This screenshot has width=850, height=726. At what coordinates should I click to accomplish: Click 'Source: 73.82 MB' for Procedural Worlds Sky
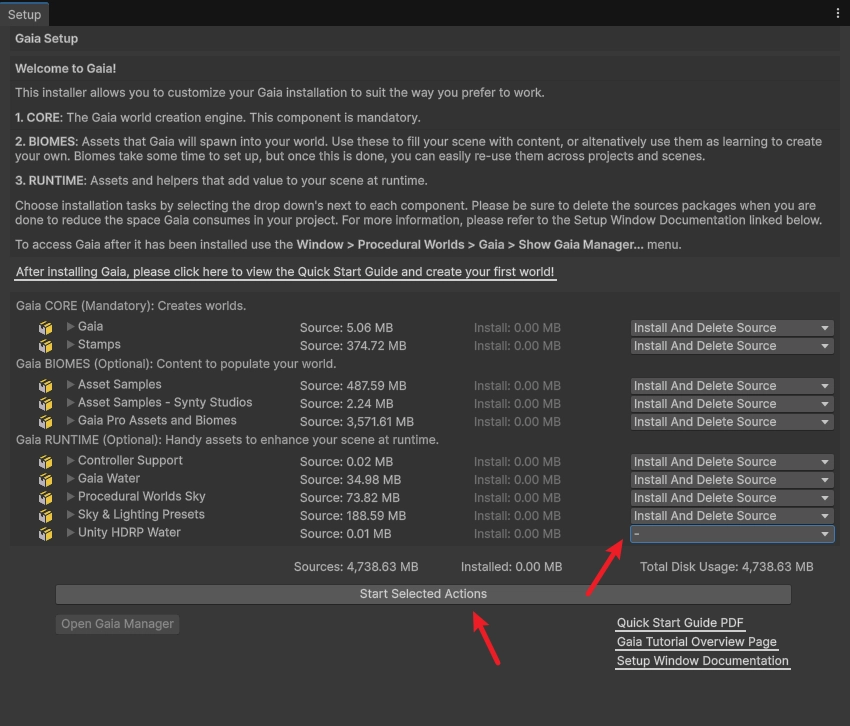coord(350,497)
